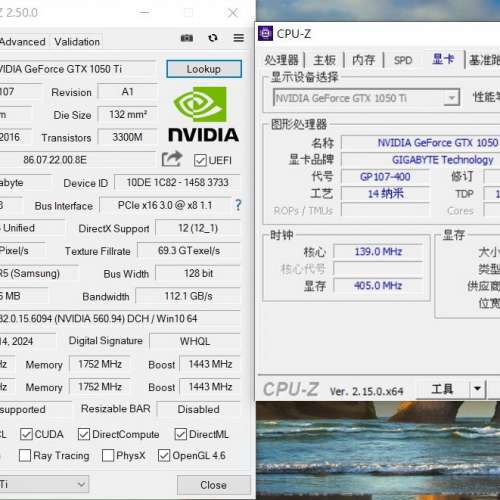Click the GPU name field in GPU-Z

[x=77, y=69]
